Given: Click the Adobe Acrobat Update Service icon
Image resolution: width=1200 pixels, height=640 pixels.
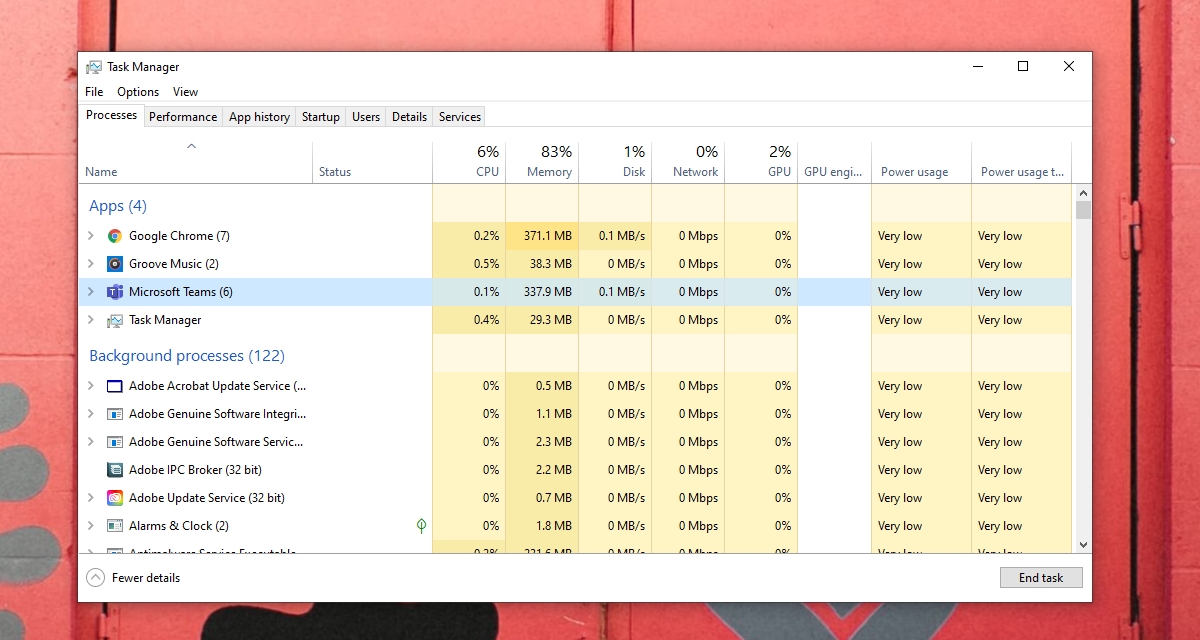Looking at the screenshot, I should [115, 386].
